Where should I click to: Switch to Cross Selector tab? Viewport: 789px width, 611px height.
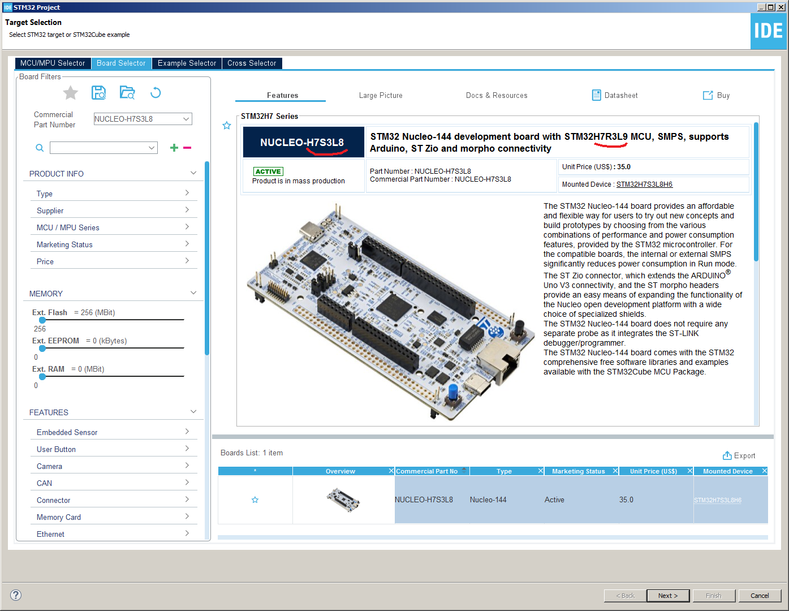tap(252, 63)
